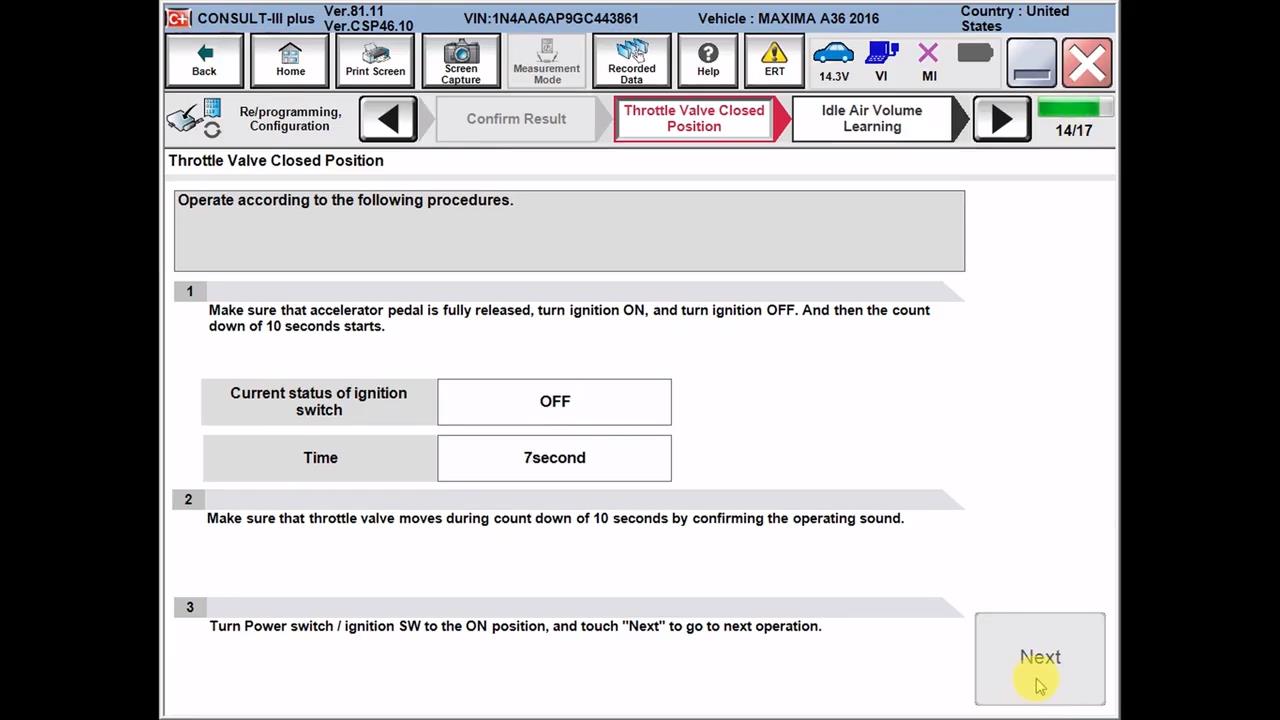Click the ERT warning icon

pos(774,61)
